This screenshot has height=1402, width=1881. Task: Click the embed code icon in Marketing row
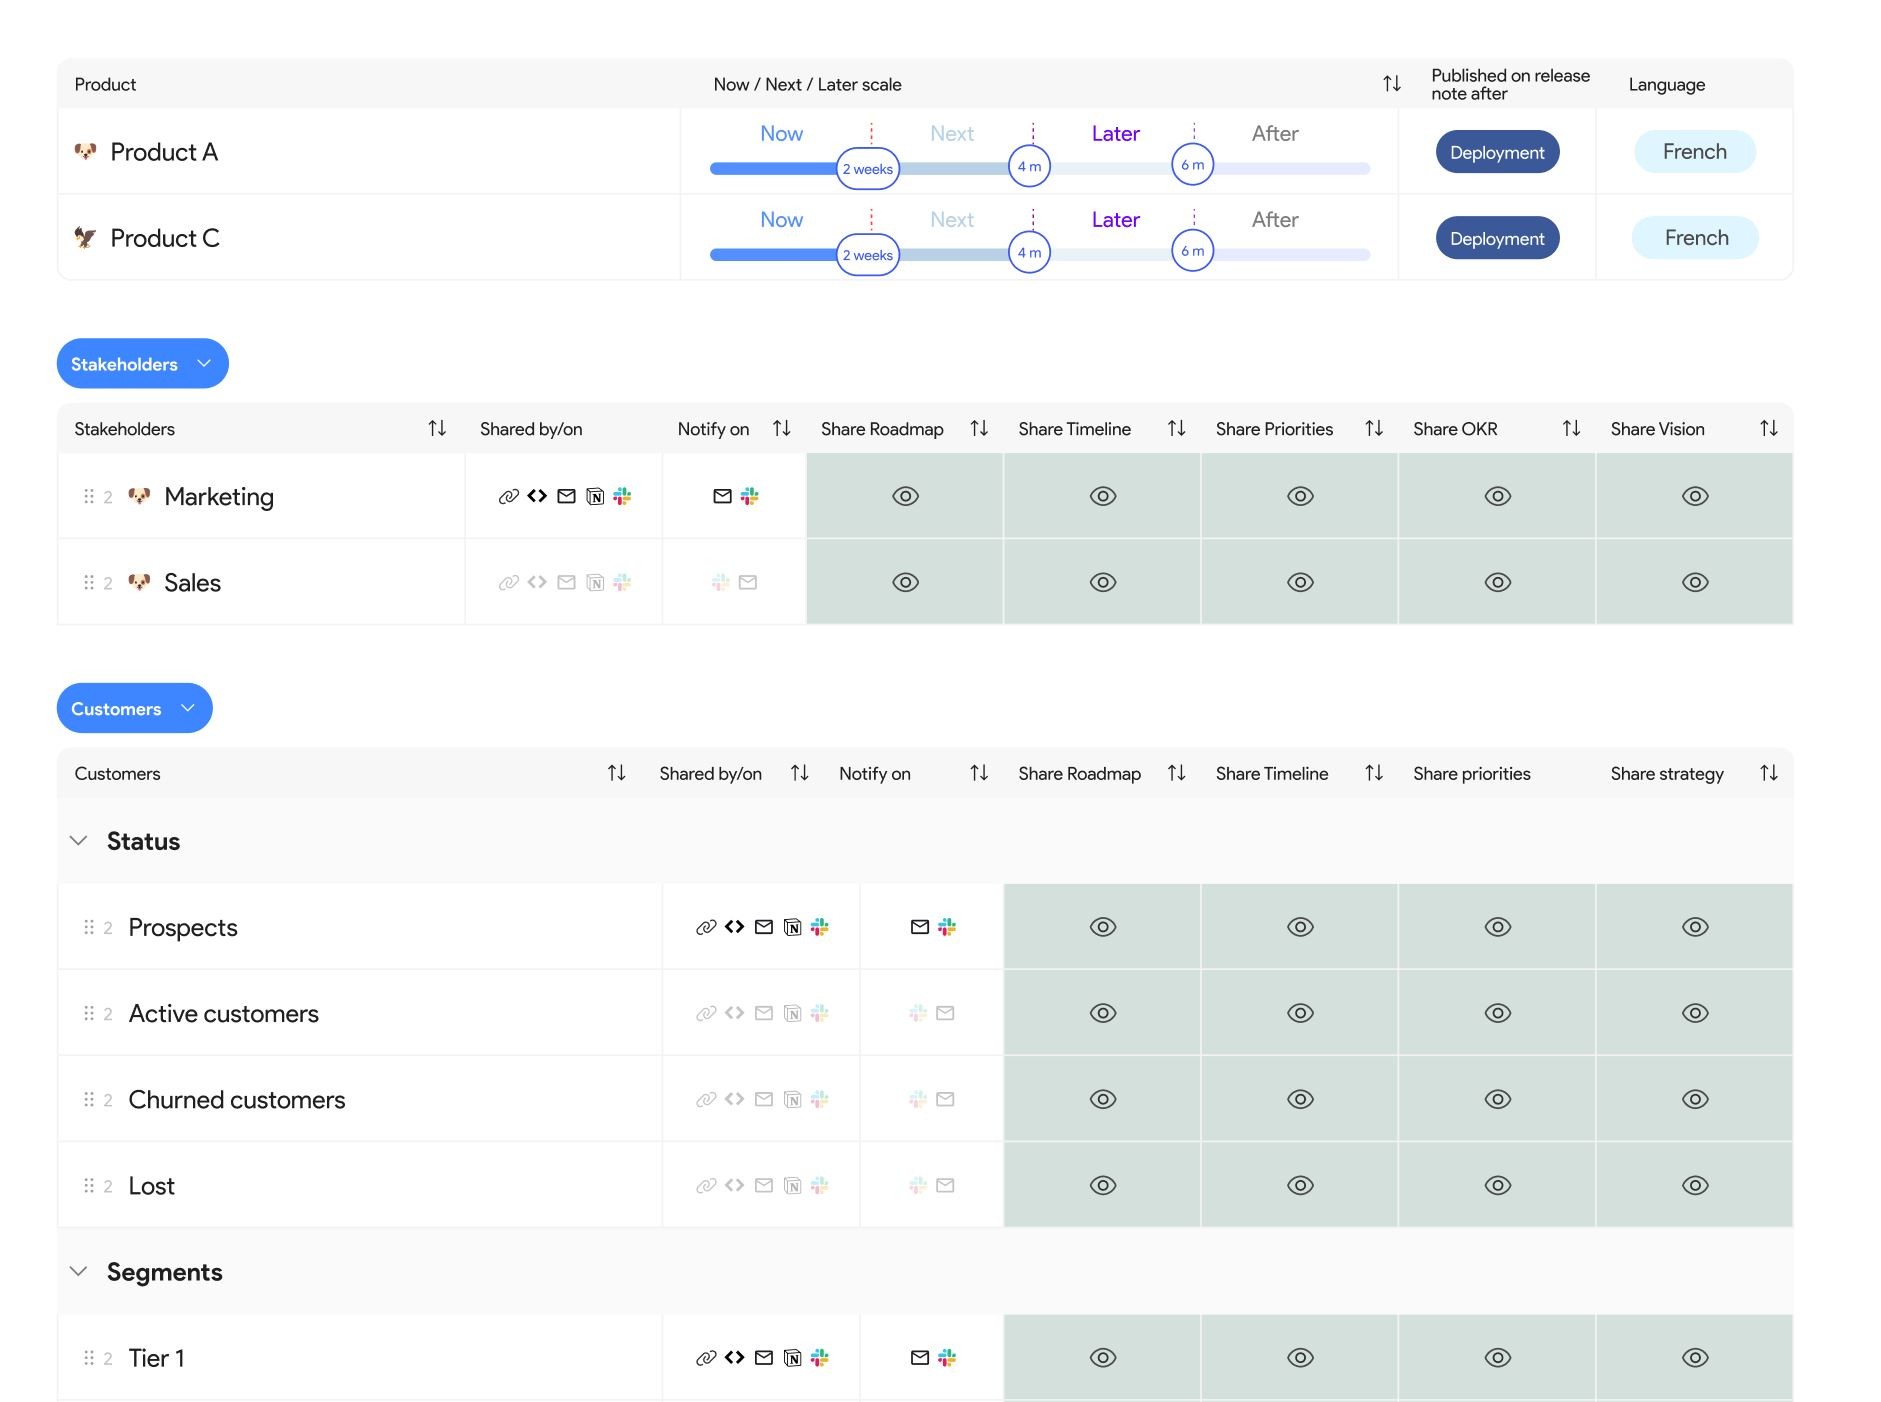point(537,496)
